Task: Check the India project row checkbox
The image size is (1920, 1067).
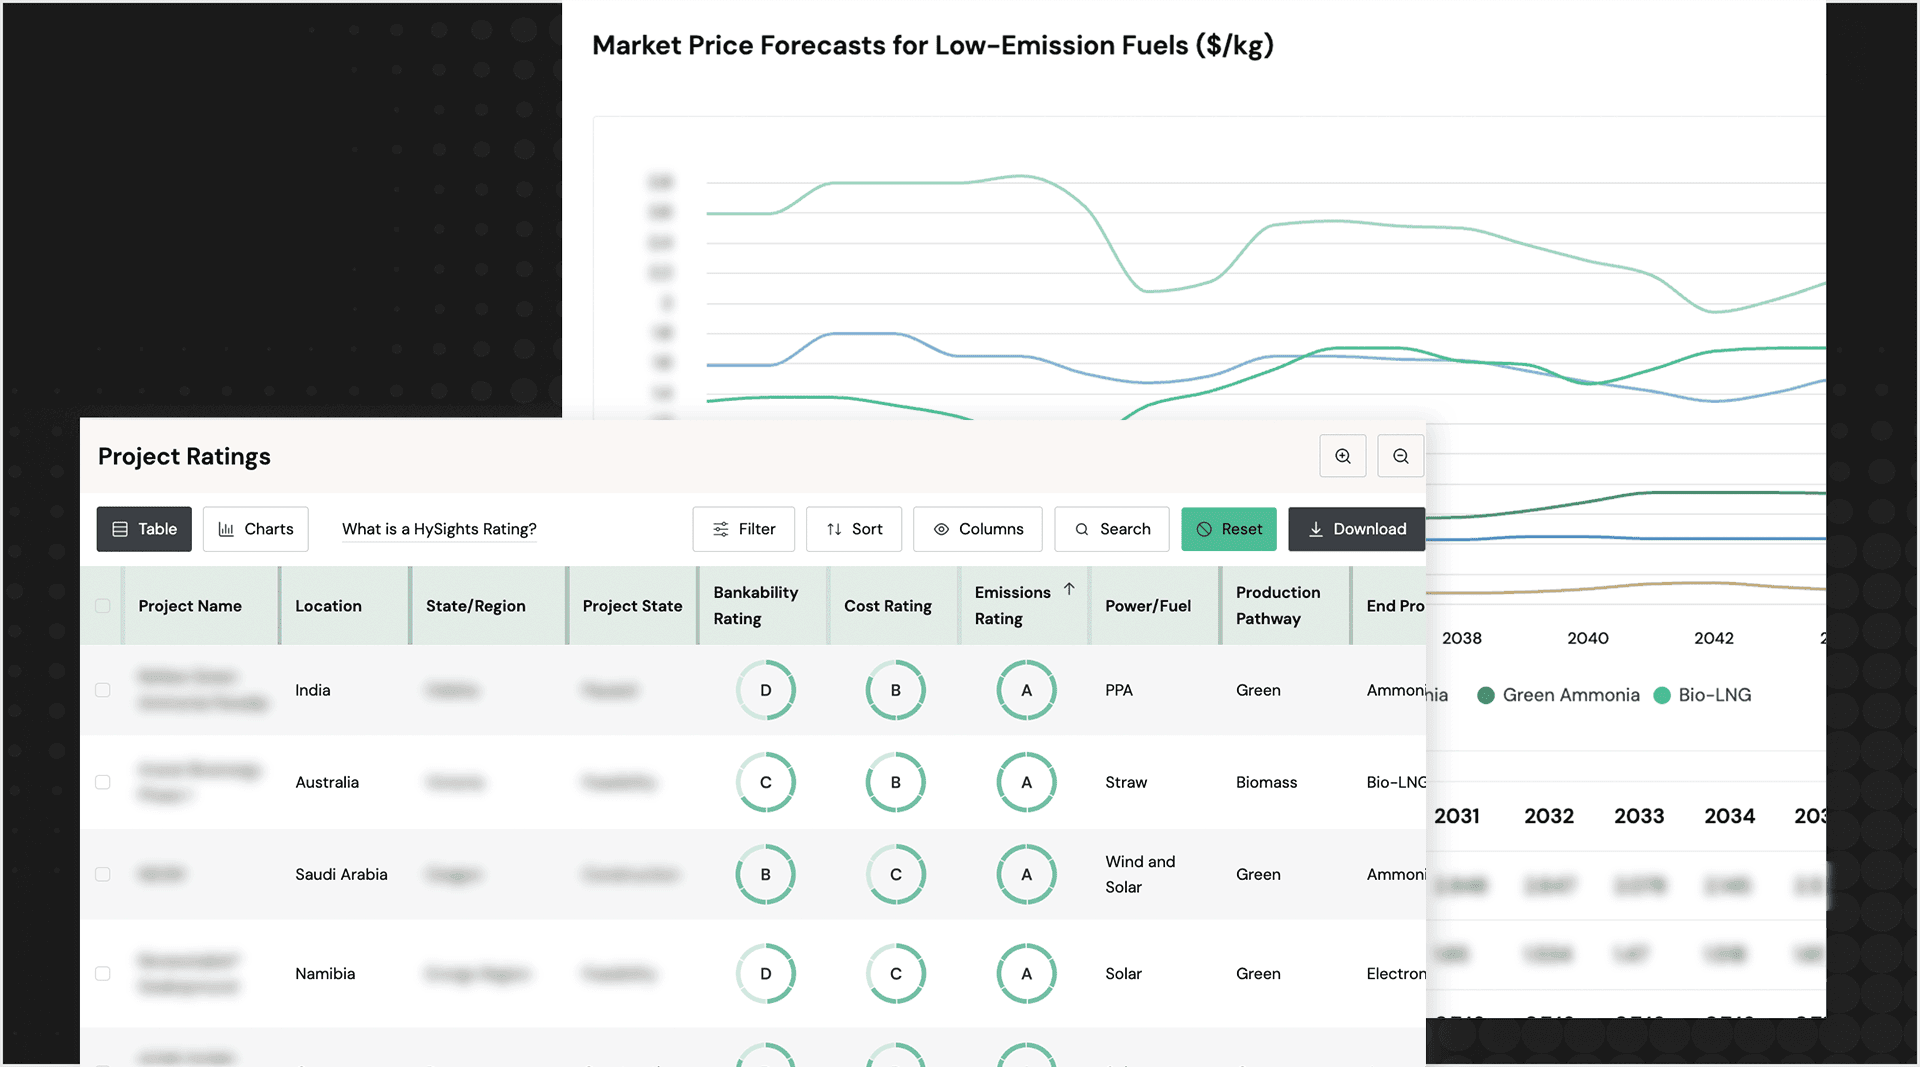Action: [x=103, y=690]
